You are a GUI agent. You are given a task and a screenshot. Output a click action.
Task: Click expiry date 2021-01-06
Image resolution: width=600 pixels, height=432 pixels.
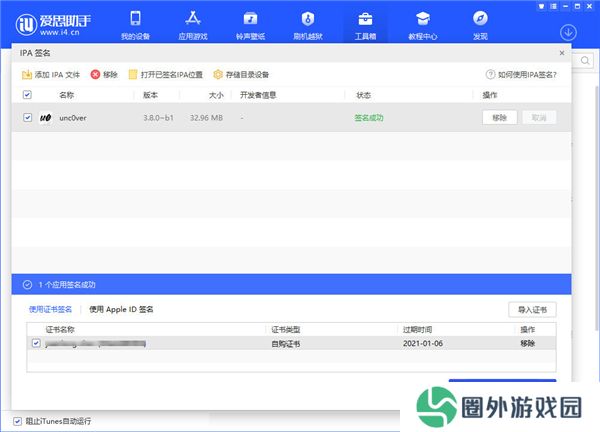click(423, 344)
